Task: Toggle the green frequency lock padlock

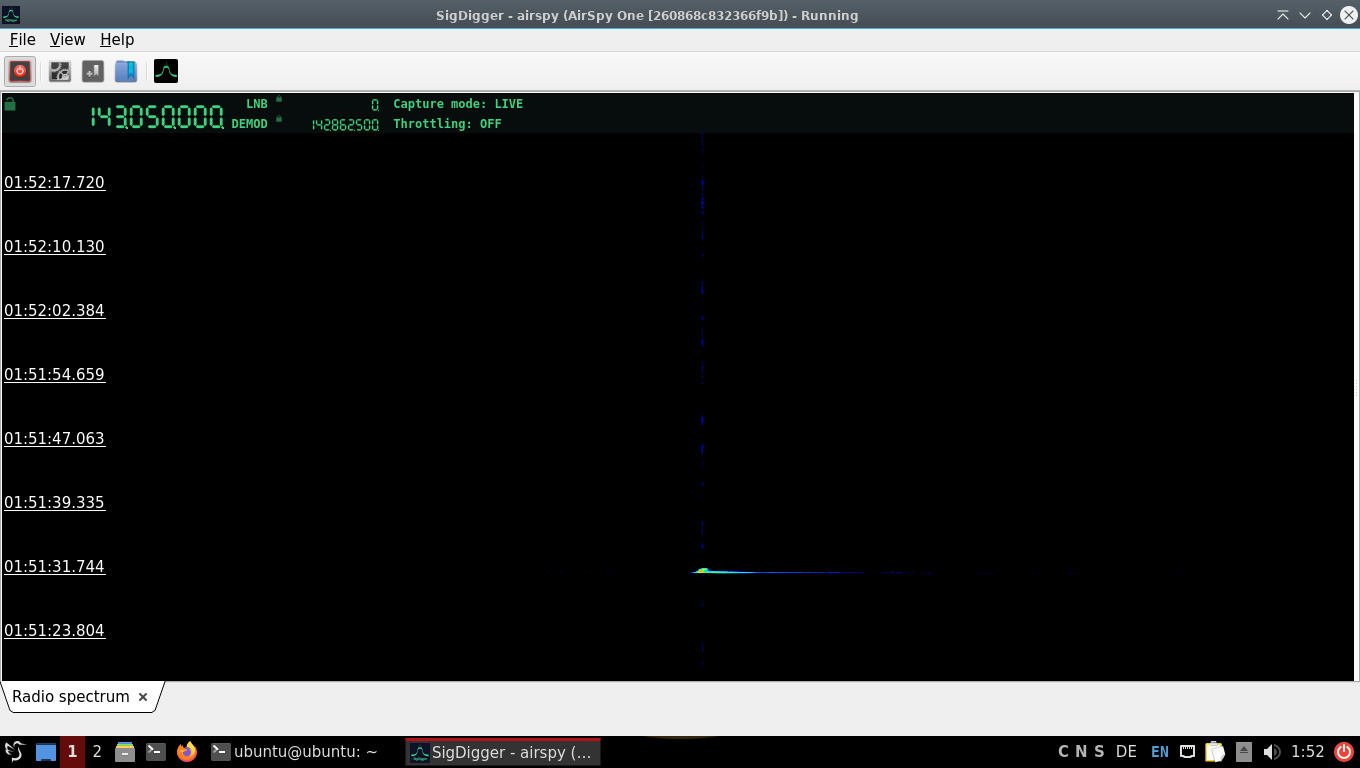Action: click(x=10, y=104)
